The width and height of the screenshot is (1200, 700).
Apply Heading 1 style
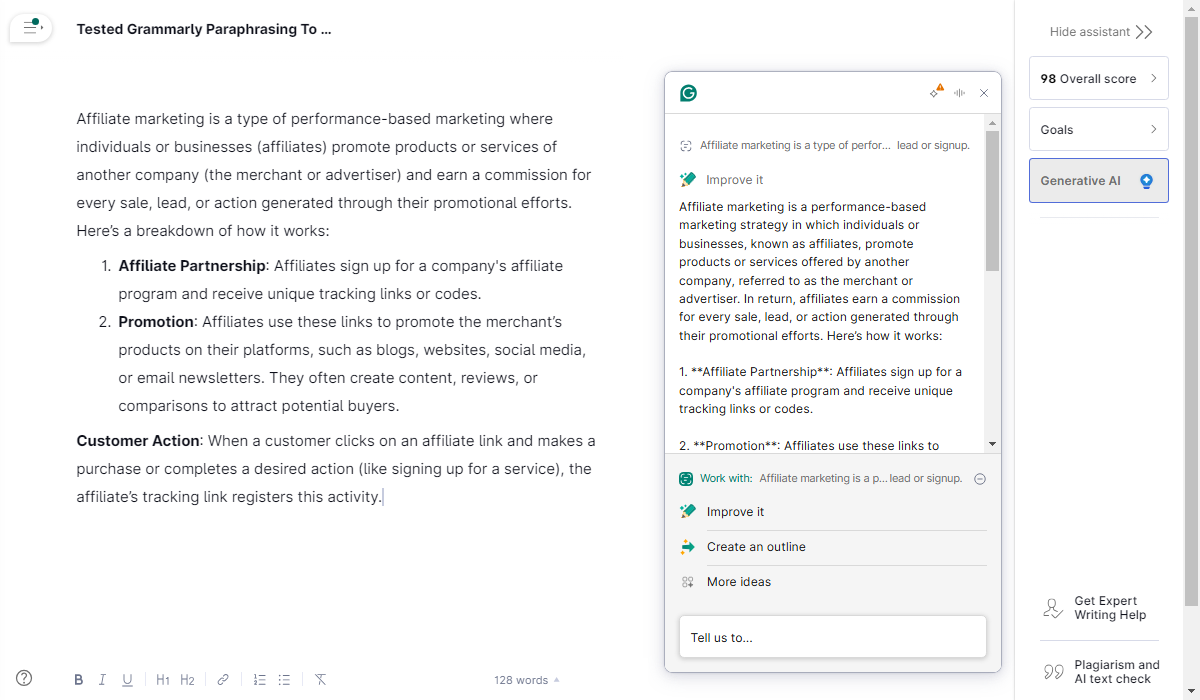pyautogui.click(x=163, y=680)
